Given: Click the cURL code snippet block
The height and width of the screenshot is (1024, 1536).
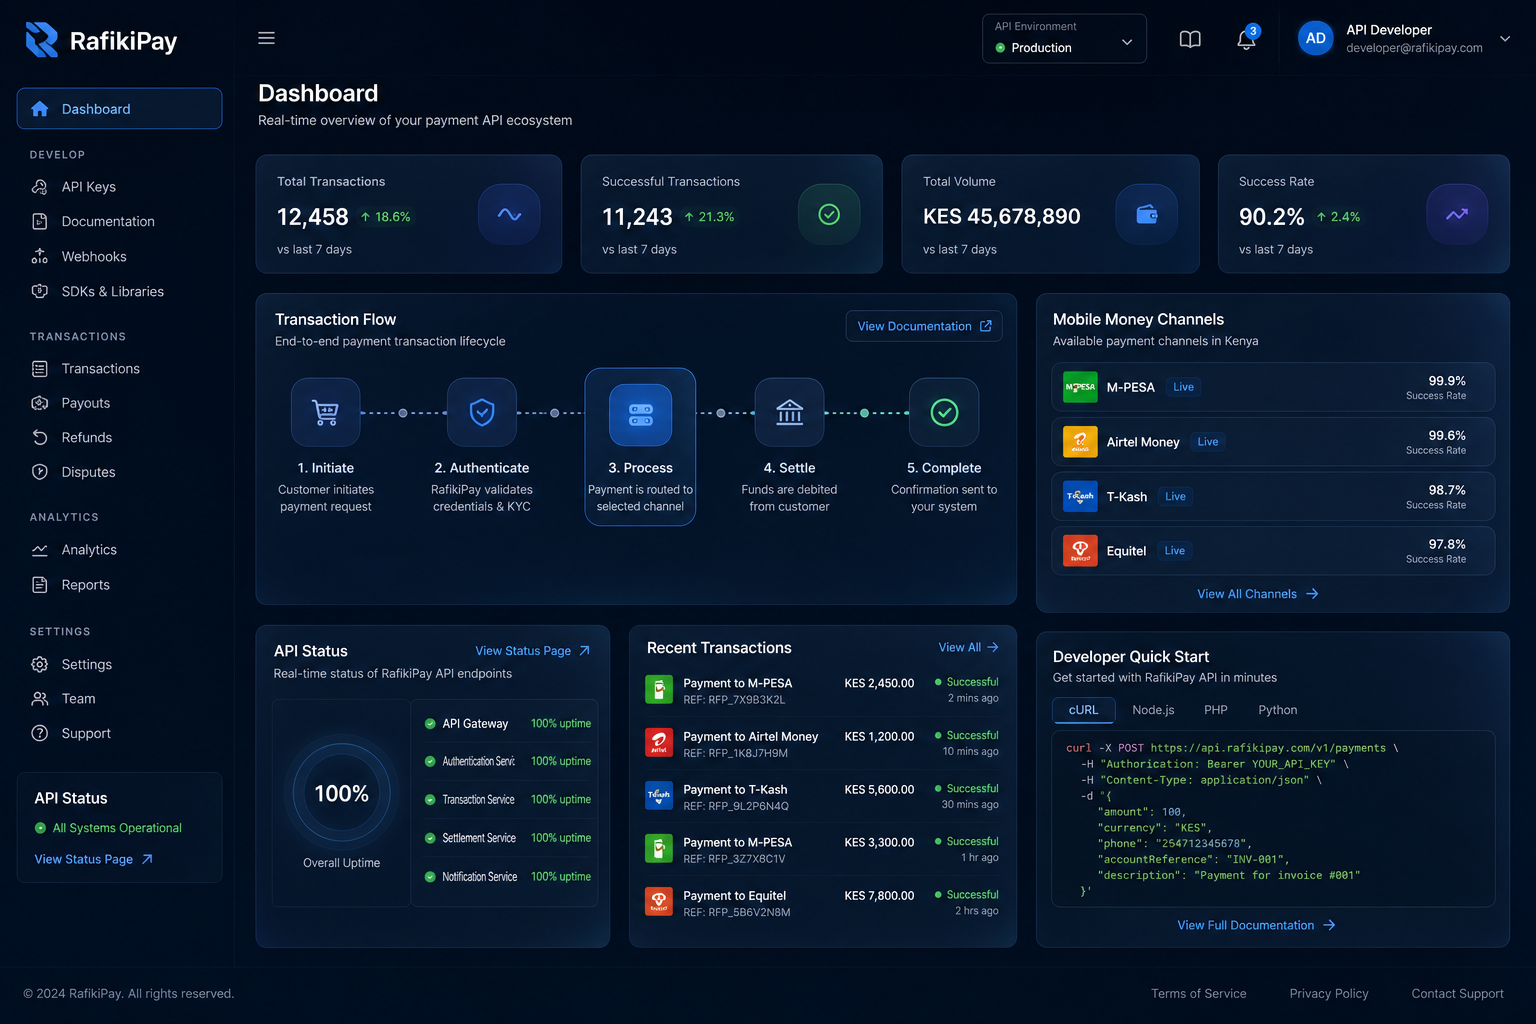Looking at the screenshot, I should pyautogui.click(x=1273, y=818).
